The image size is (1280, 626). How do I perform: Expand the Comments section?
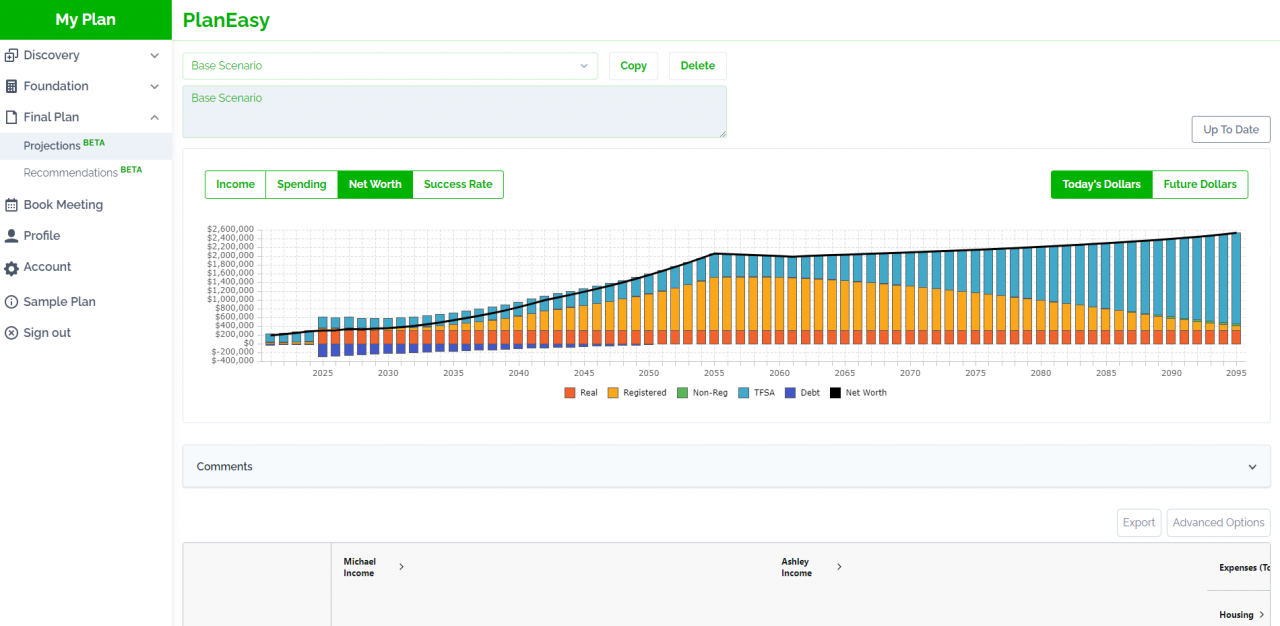point(1252,466)
